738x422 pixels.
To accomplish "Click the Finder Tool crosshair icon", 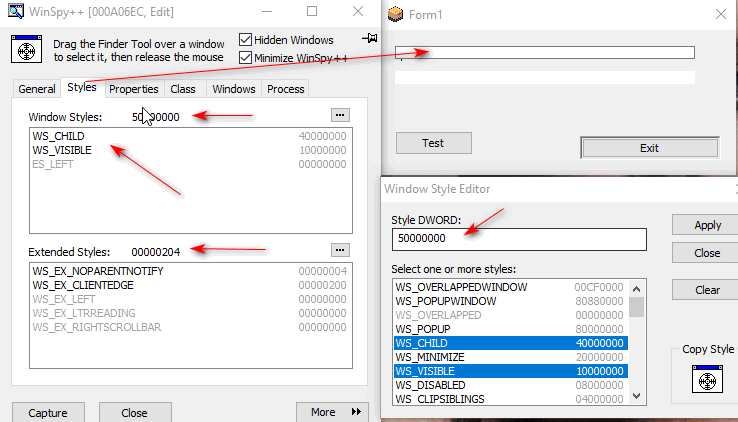I will [25, 50].
